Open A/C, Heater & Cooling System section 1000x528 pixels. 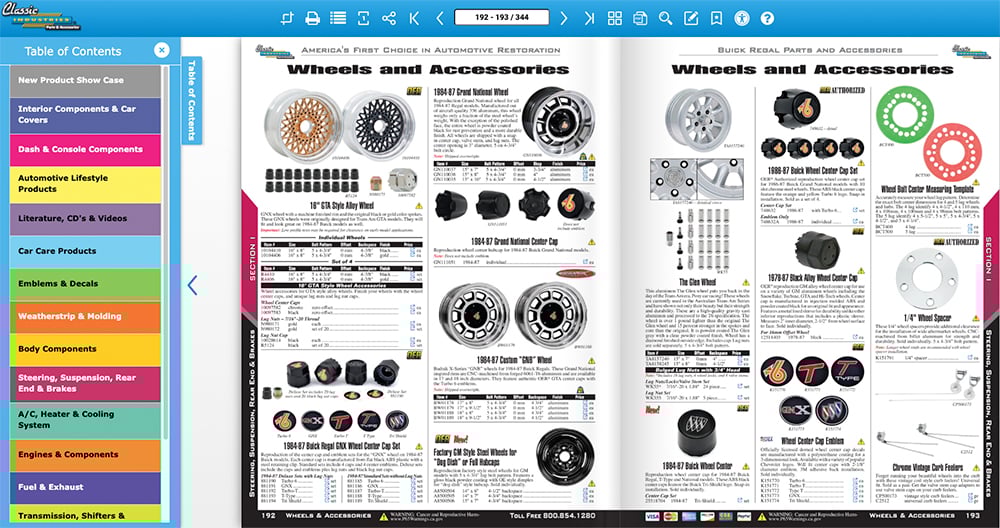tap(85, 421)
